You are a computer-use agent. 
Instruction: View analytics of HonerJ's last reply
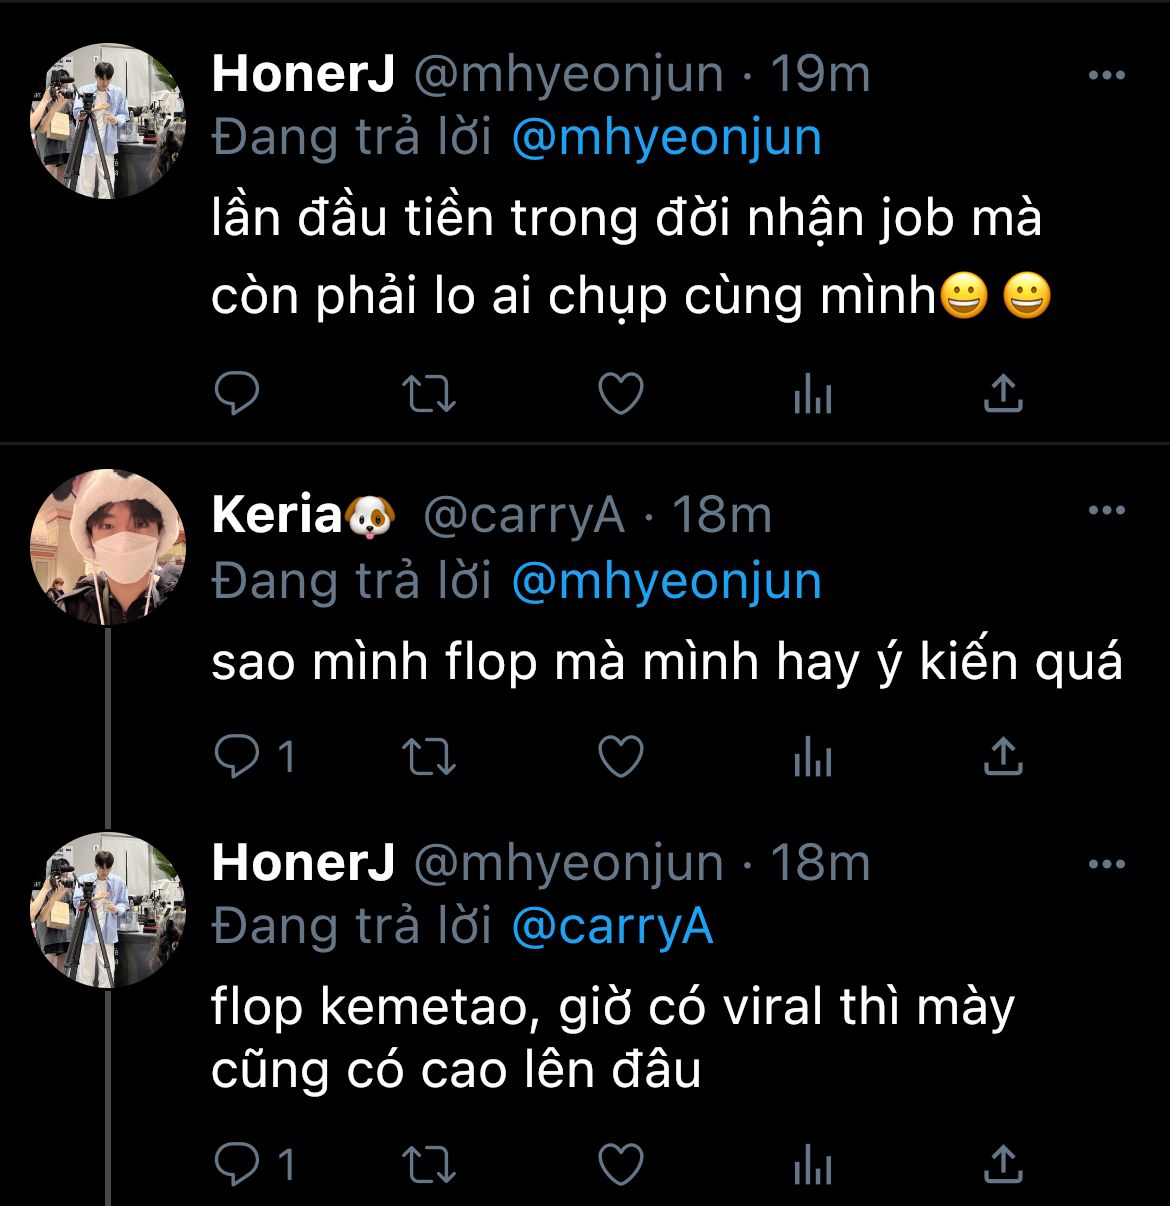pyautogui.click(x=812, y=1164)
